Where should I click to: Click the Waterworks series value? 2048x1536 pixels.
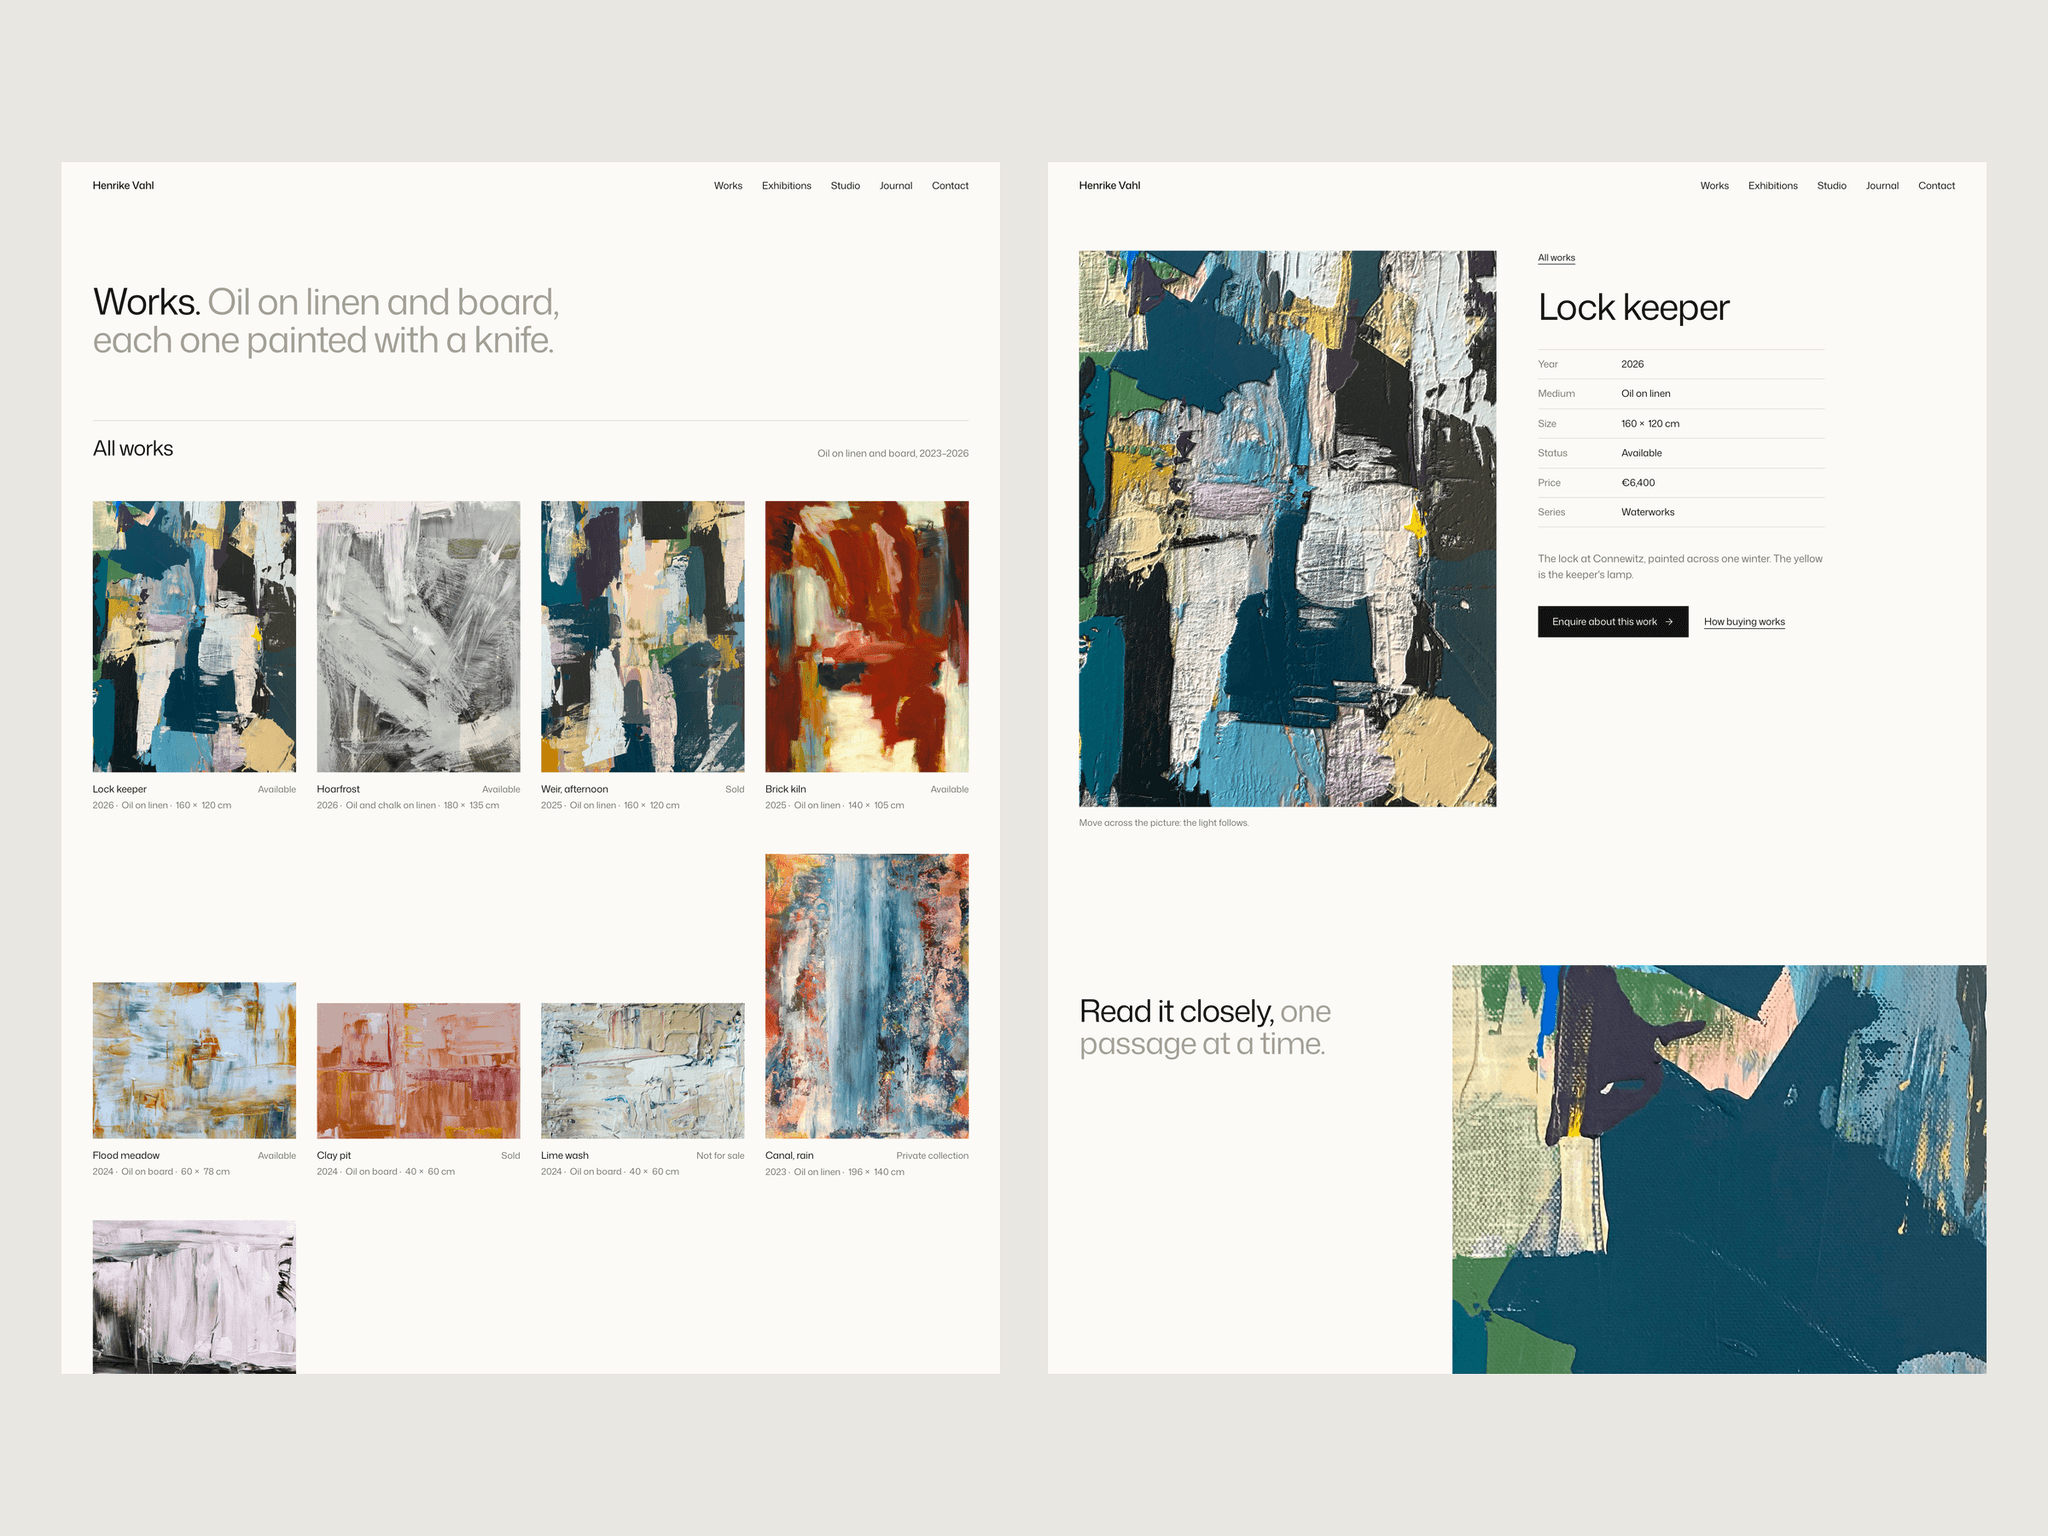[x=1648, y=512]
